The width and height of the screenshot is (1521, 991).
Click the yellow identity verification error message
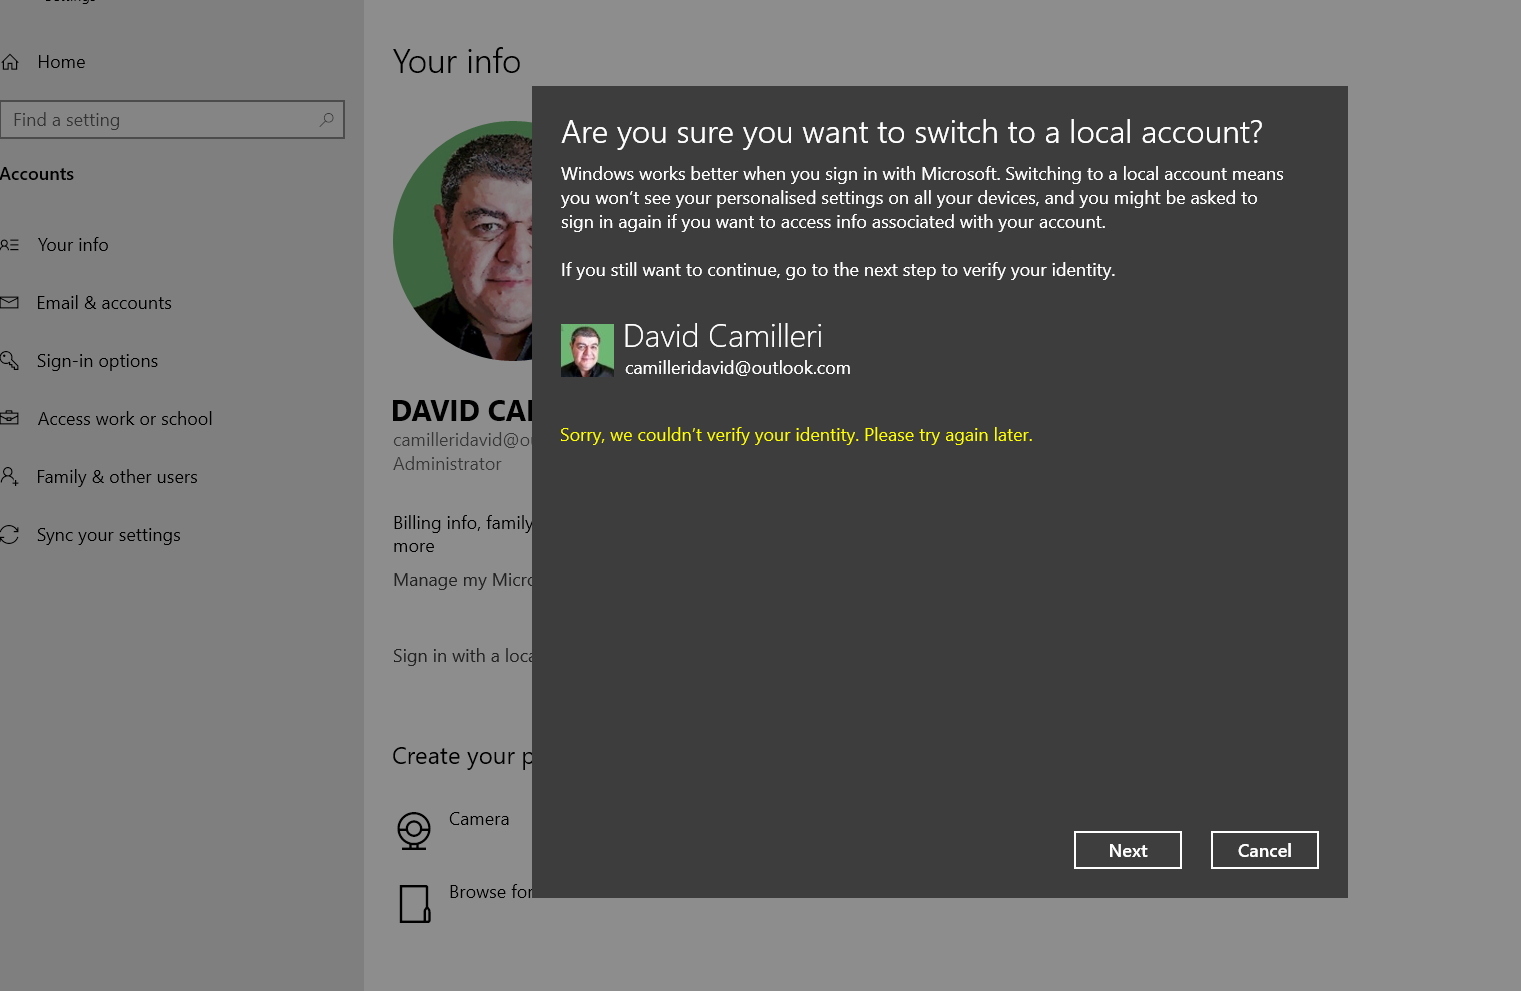click(796, 435)
